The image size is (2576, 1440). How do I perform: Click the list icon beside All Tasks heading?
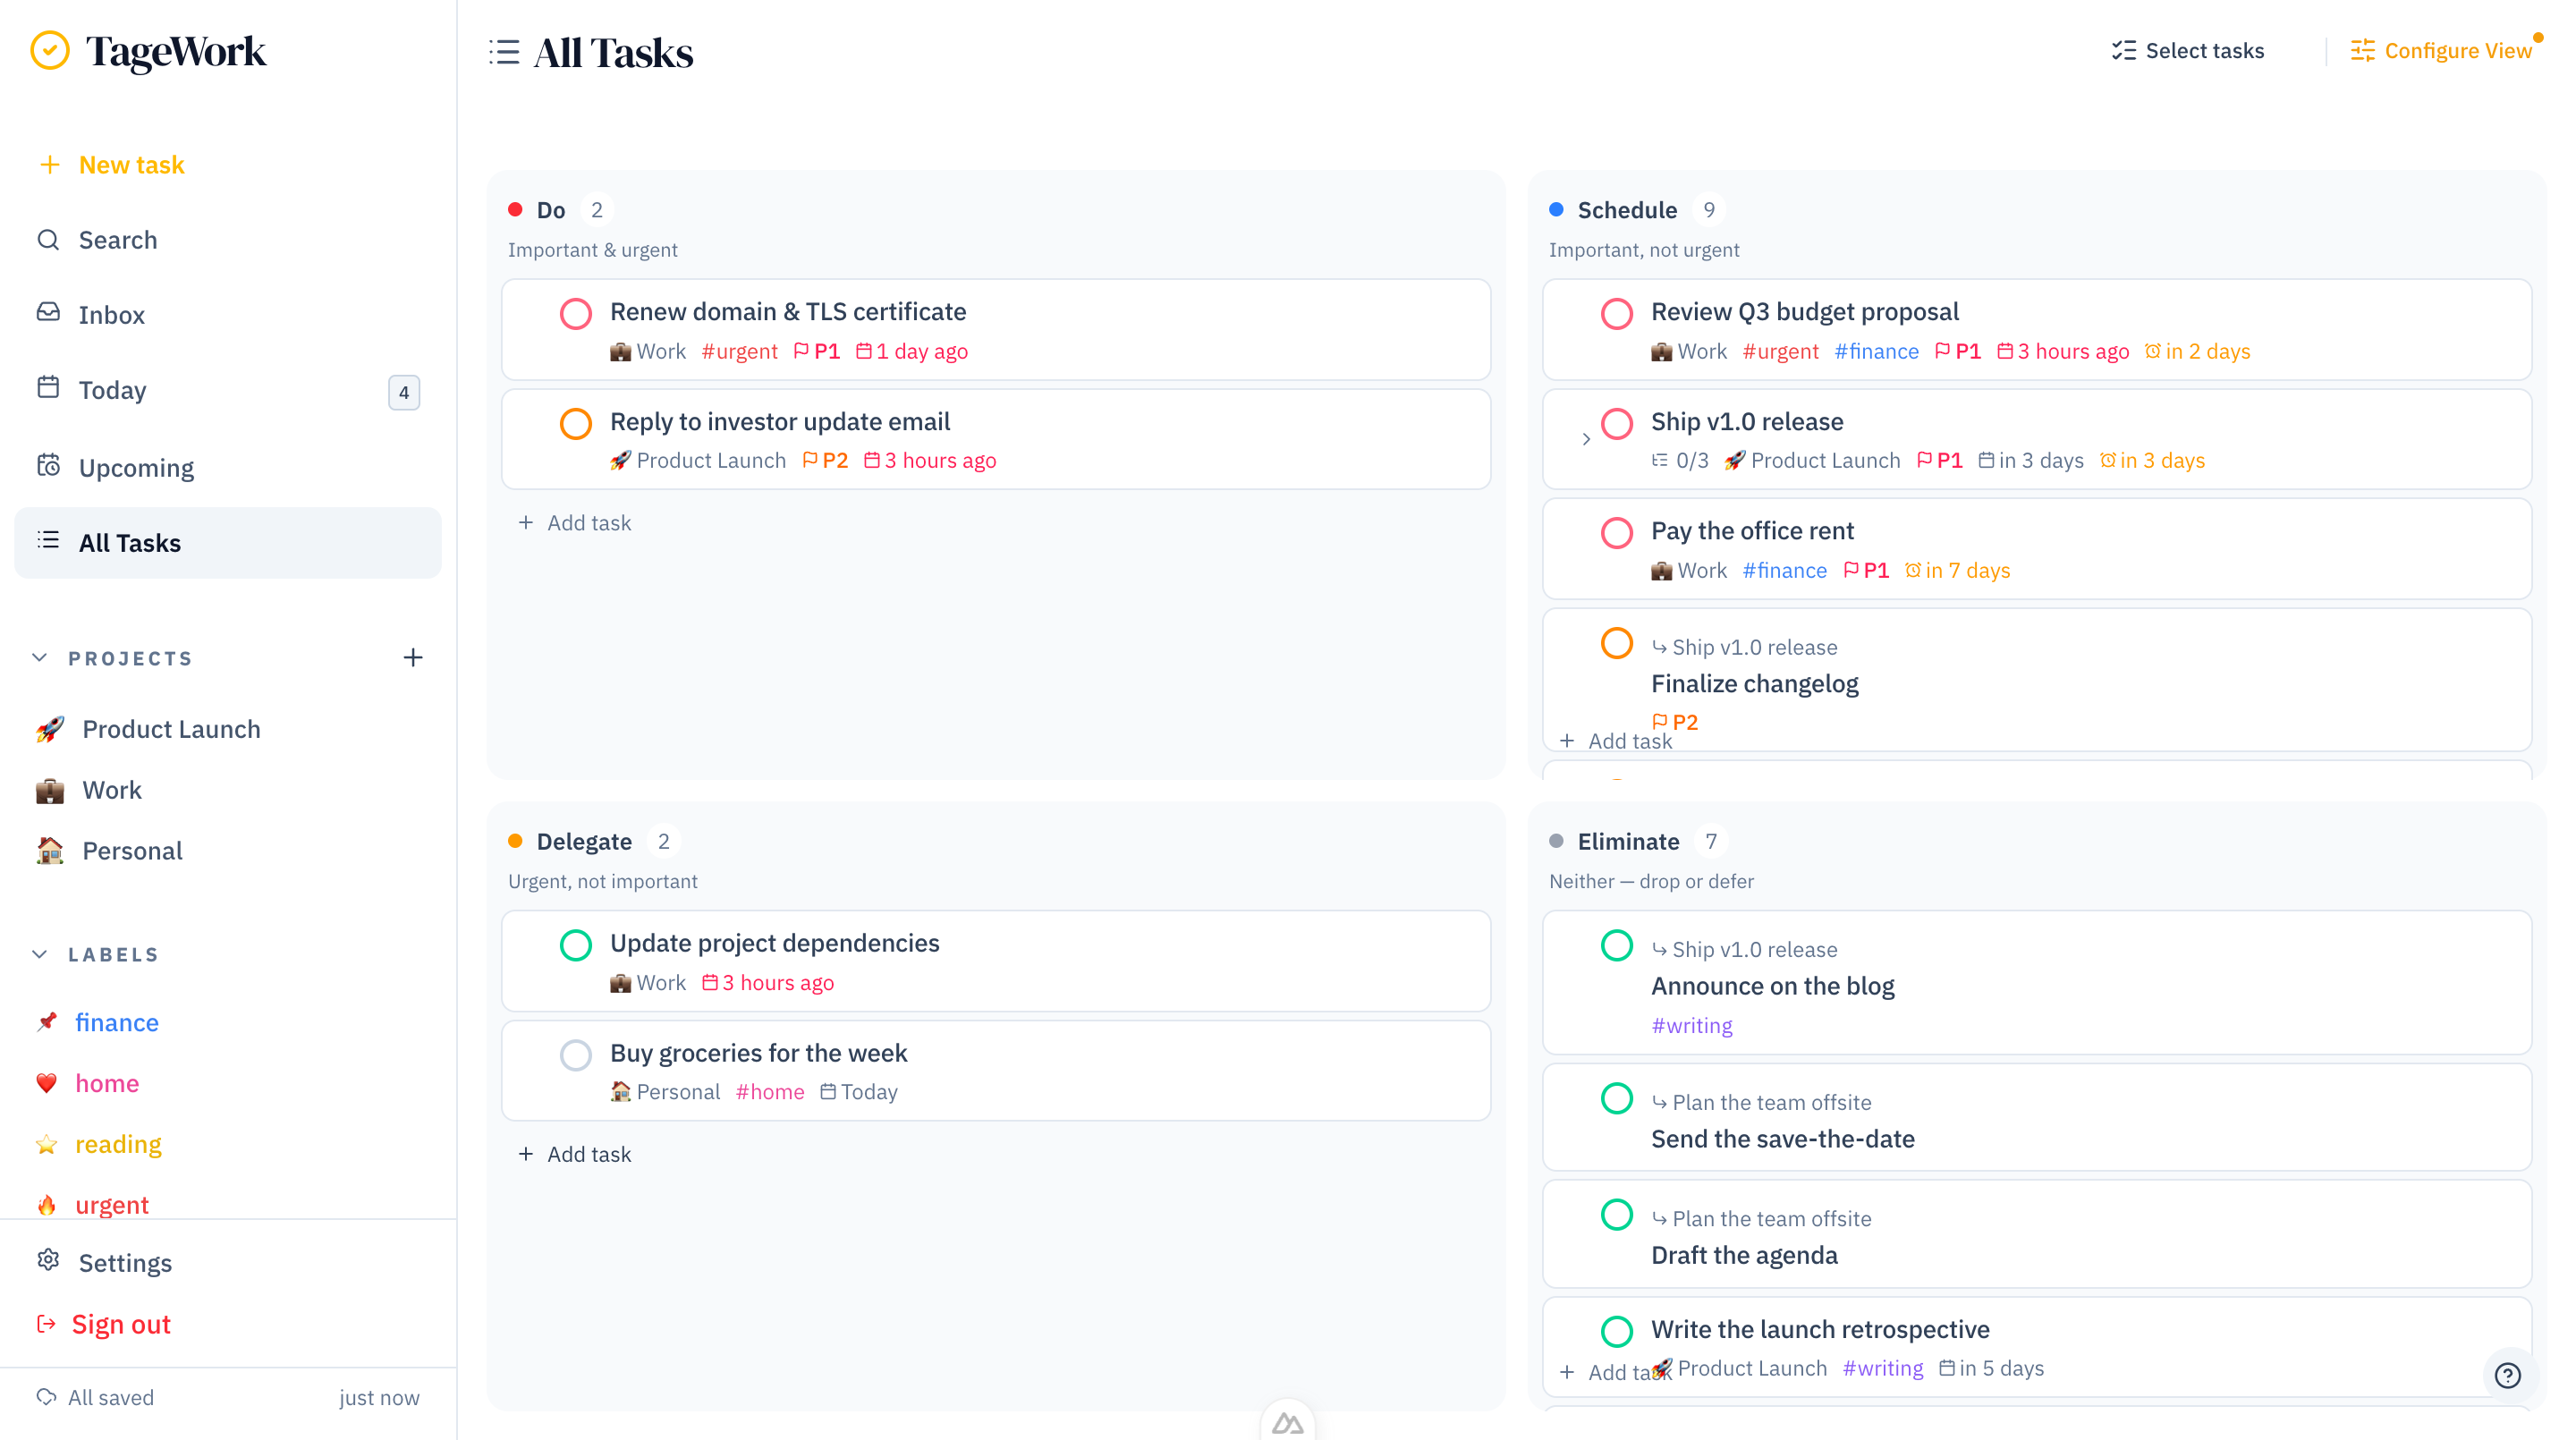point(504,52)
